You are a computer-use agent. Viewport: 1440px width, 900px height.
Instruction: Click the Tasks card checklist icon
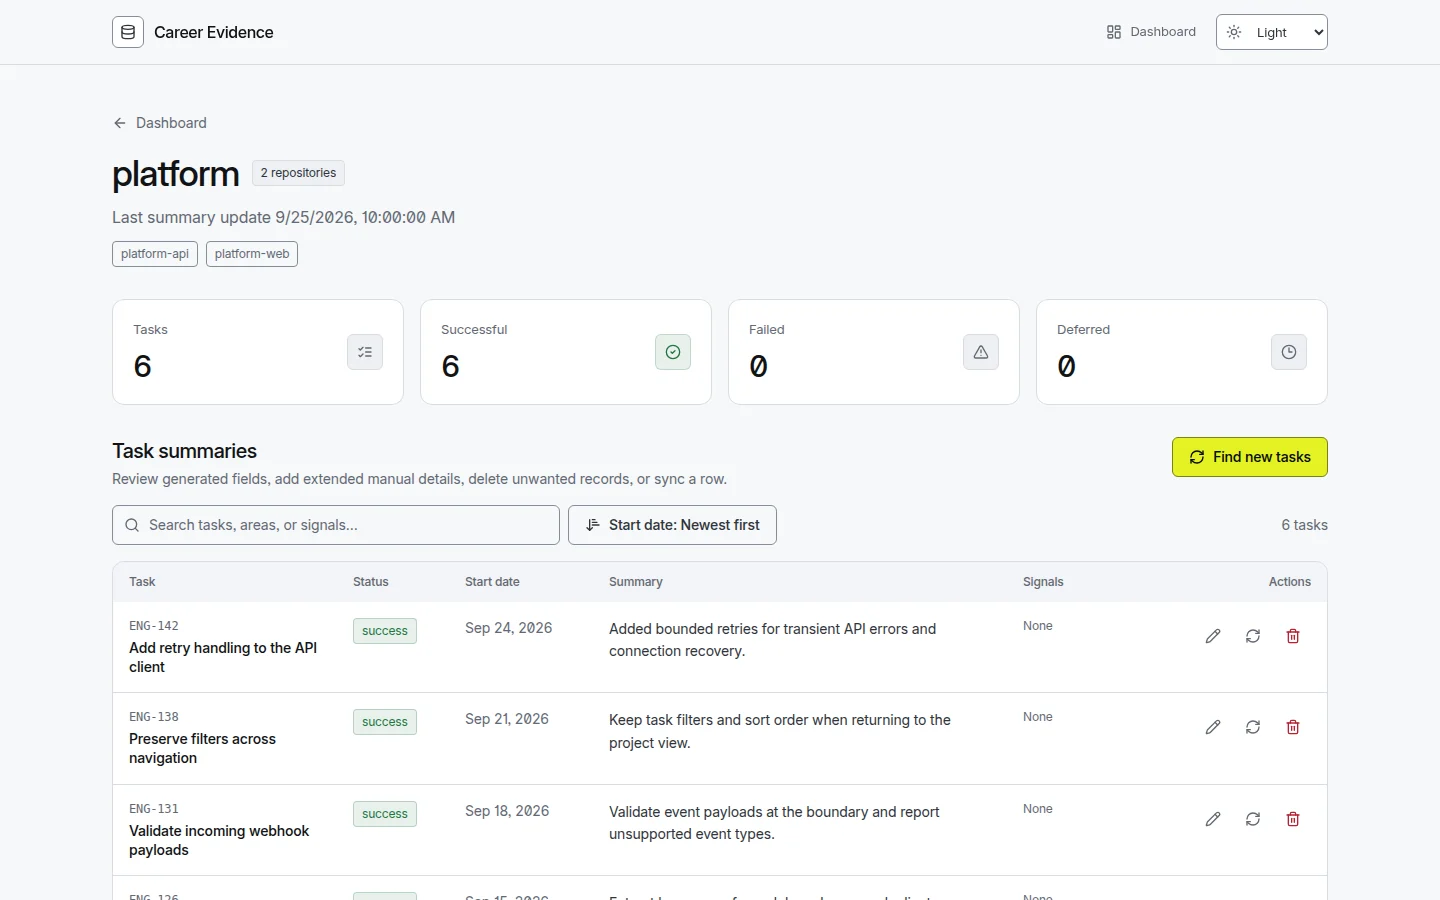click(x=365, y=352)
